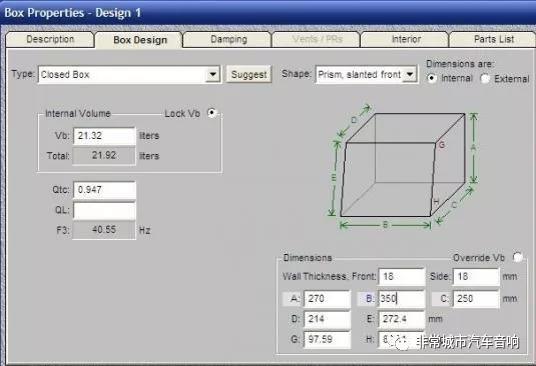536x366 pixels.
Task: Click the dimension A input field
Action: point(327,299)
